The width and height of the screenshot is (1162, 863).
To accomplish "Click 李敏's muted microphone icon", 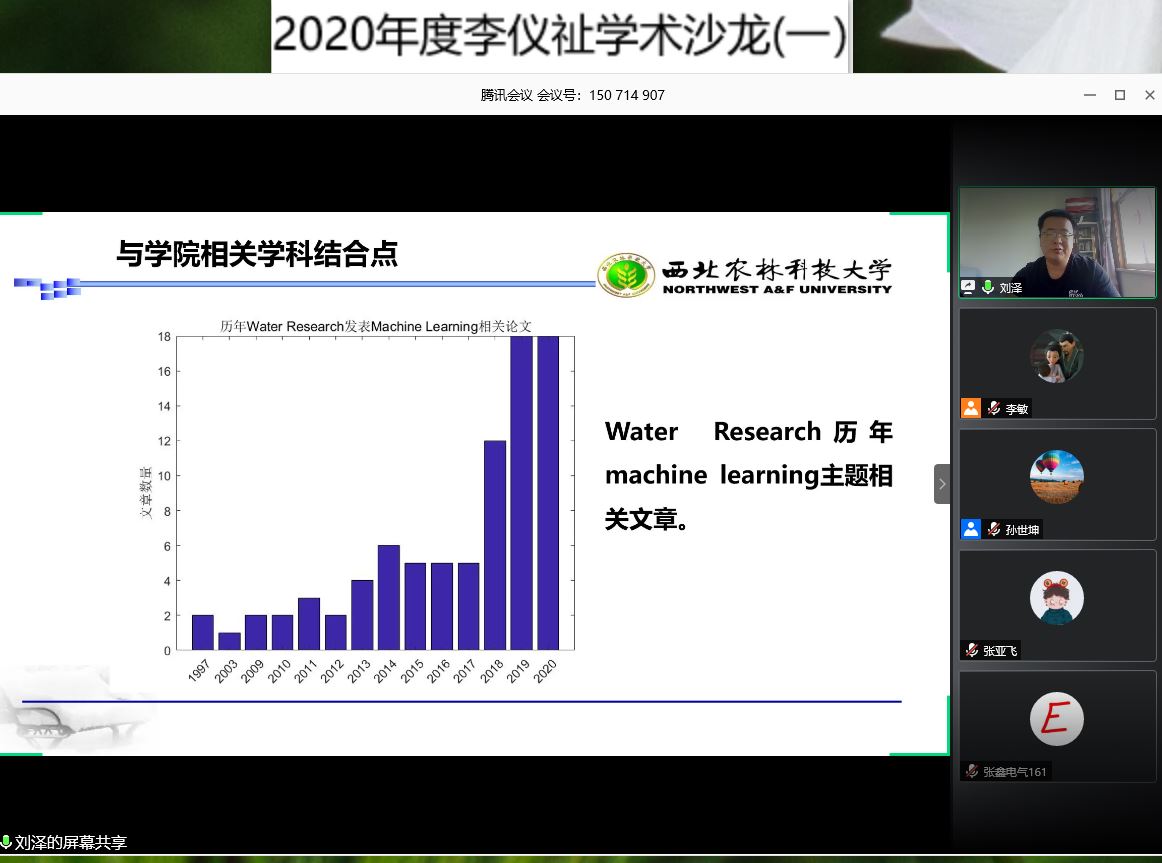I will coord(993,408).
